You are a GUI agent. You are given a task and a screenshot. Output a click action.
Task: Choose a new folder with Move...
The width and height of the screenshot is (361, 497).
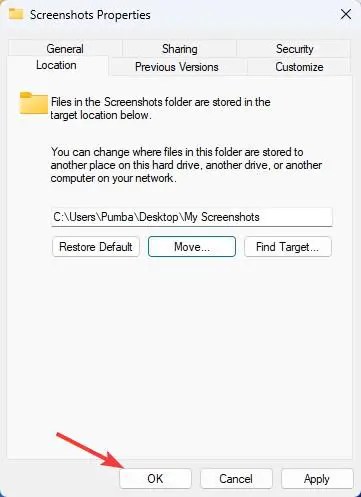[x=192, y=247]
